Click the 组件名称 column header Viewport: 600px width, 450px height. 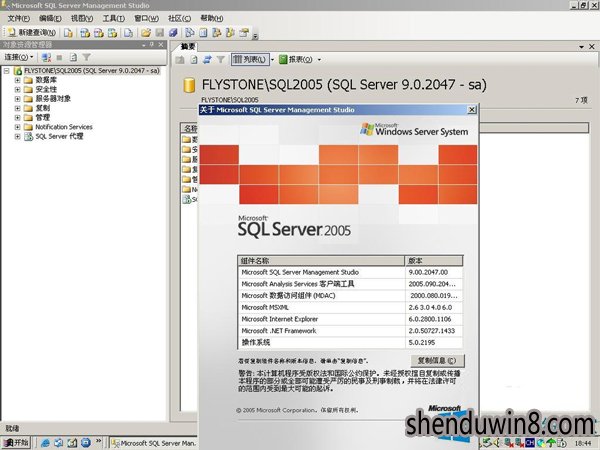pos(321,261)
